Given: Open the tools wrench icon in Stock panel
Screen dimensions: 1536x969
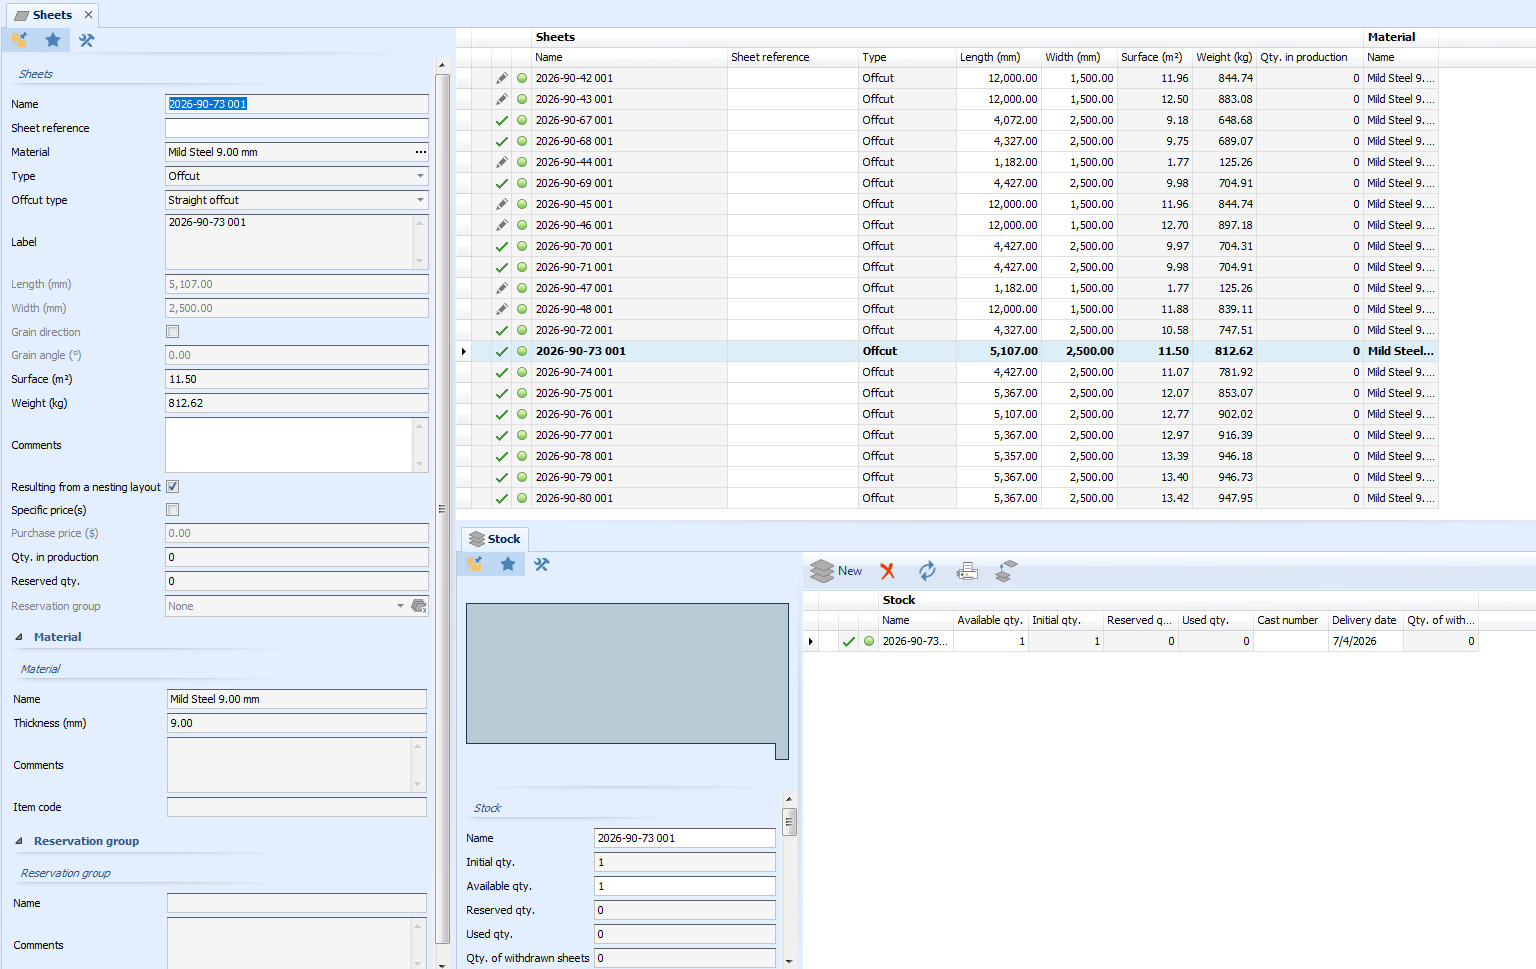Looking at the screenshot, I should pos(542,564).
